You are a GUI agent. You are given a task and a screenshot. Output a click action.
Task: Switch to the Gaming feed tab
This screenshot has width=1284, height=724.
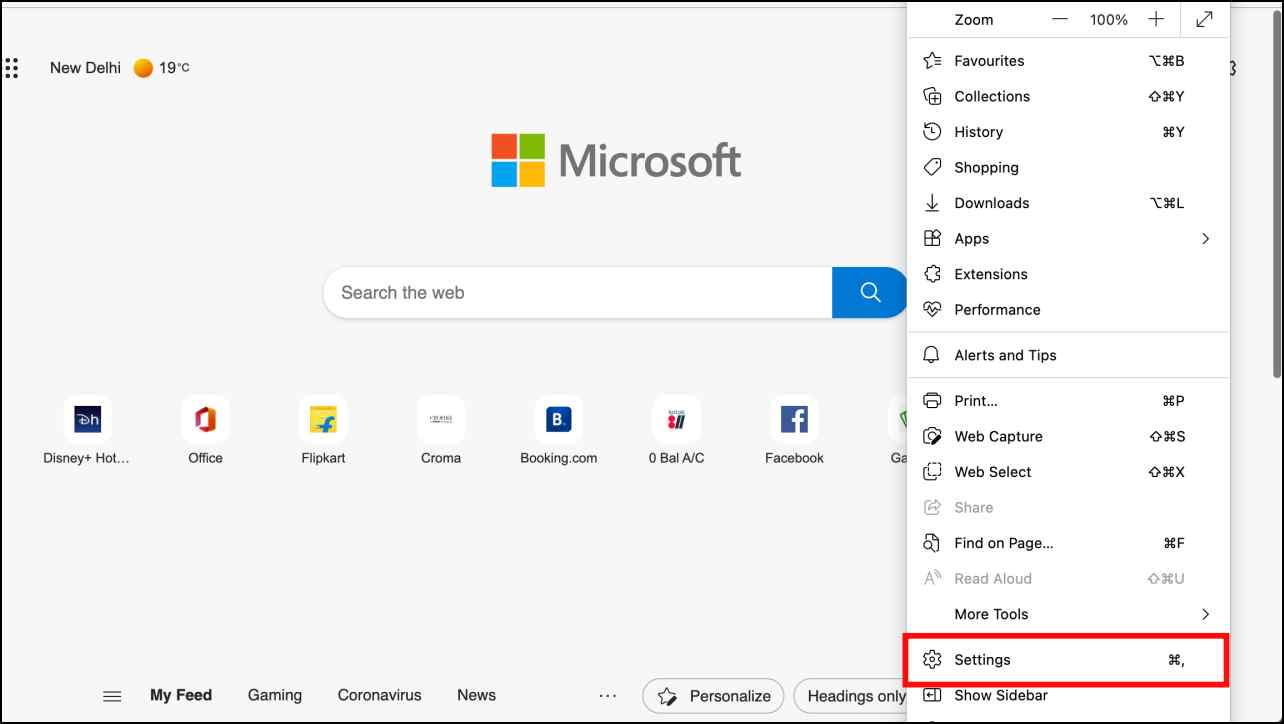[x=275, y=695]
